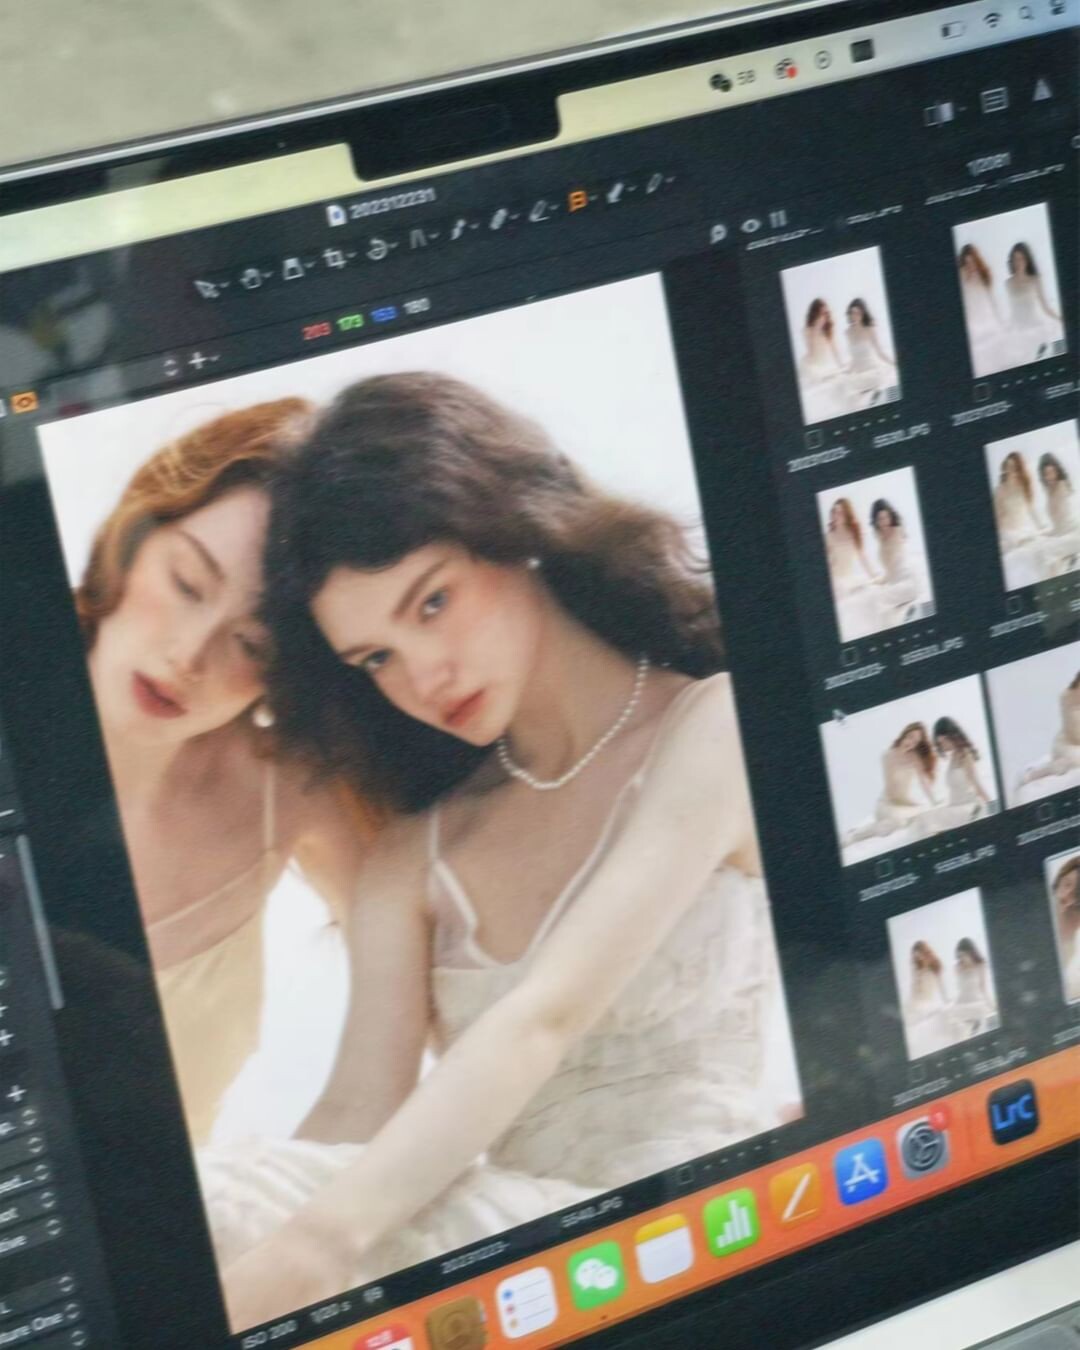Select the pointer cursor tool
The image size is (1080, 1350).
click(x=207, y=288)
